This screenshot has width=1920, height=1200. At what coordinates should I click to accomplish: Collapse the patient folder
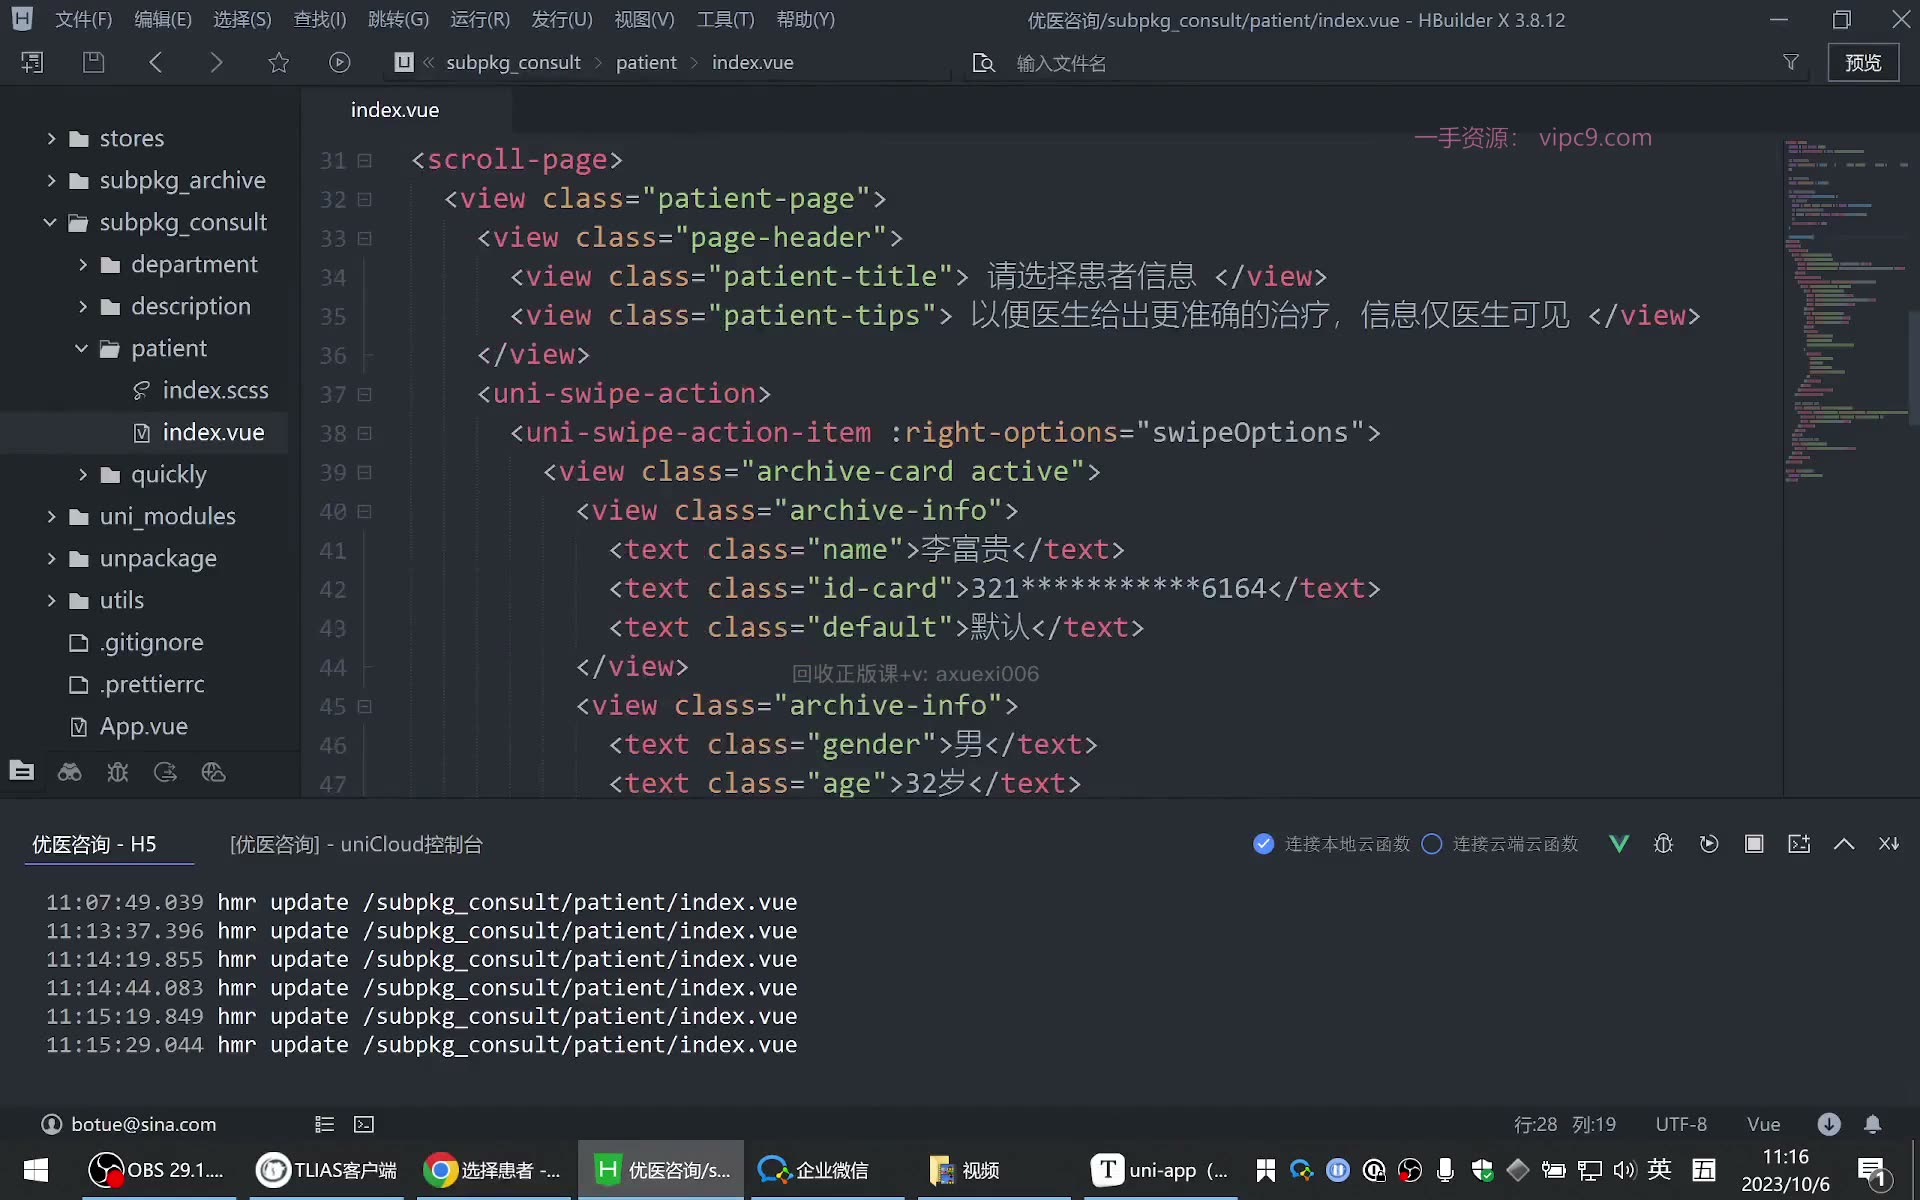coord(82,348)
